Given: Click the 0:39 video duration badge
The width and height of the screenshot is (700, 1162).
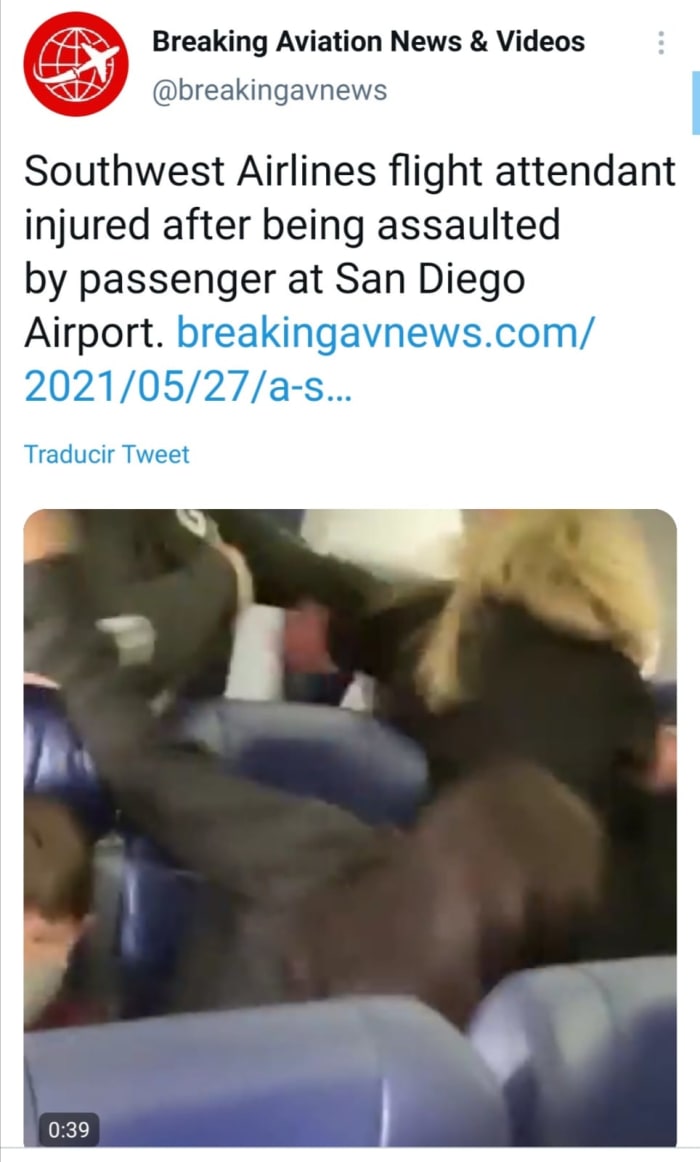Looking at the screenshot, I should pyautogui.click(x=69, y=1129).
